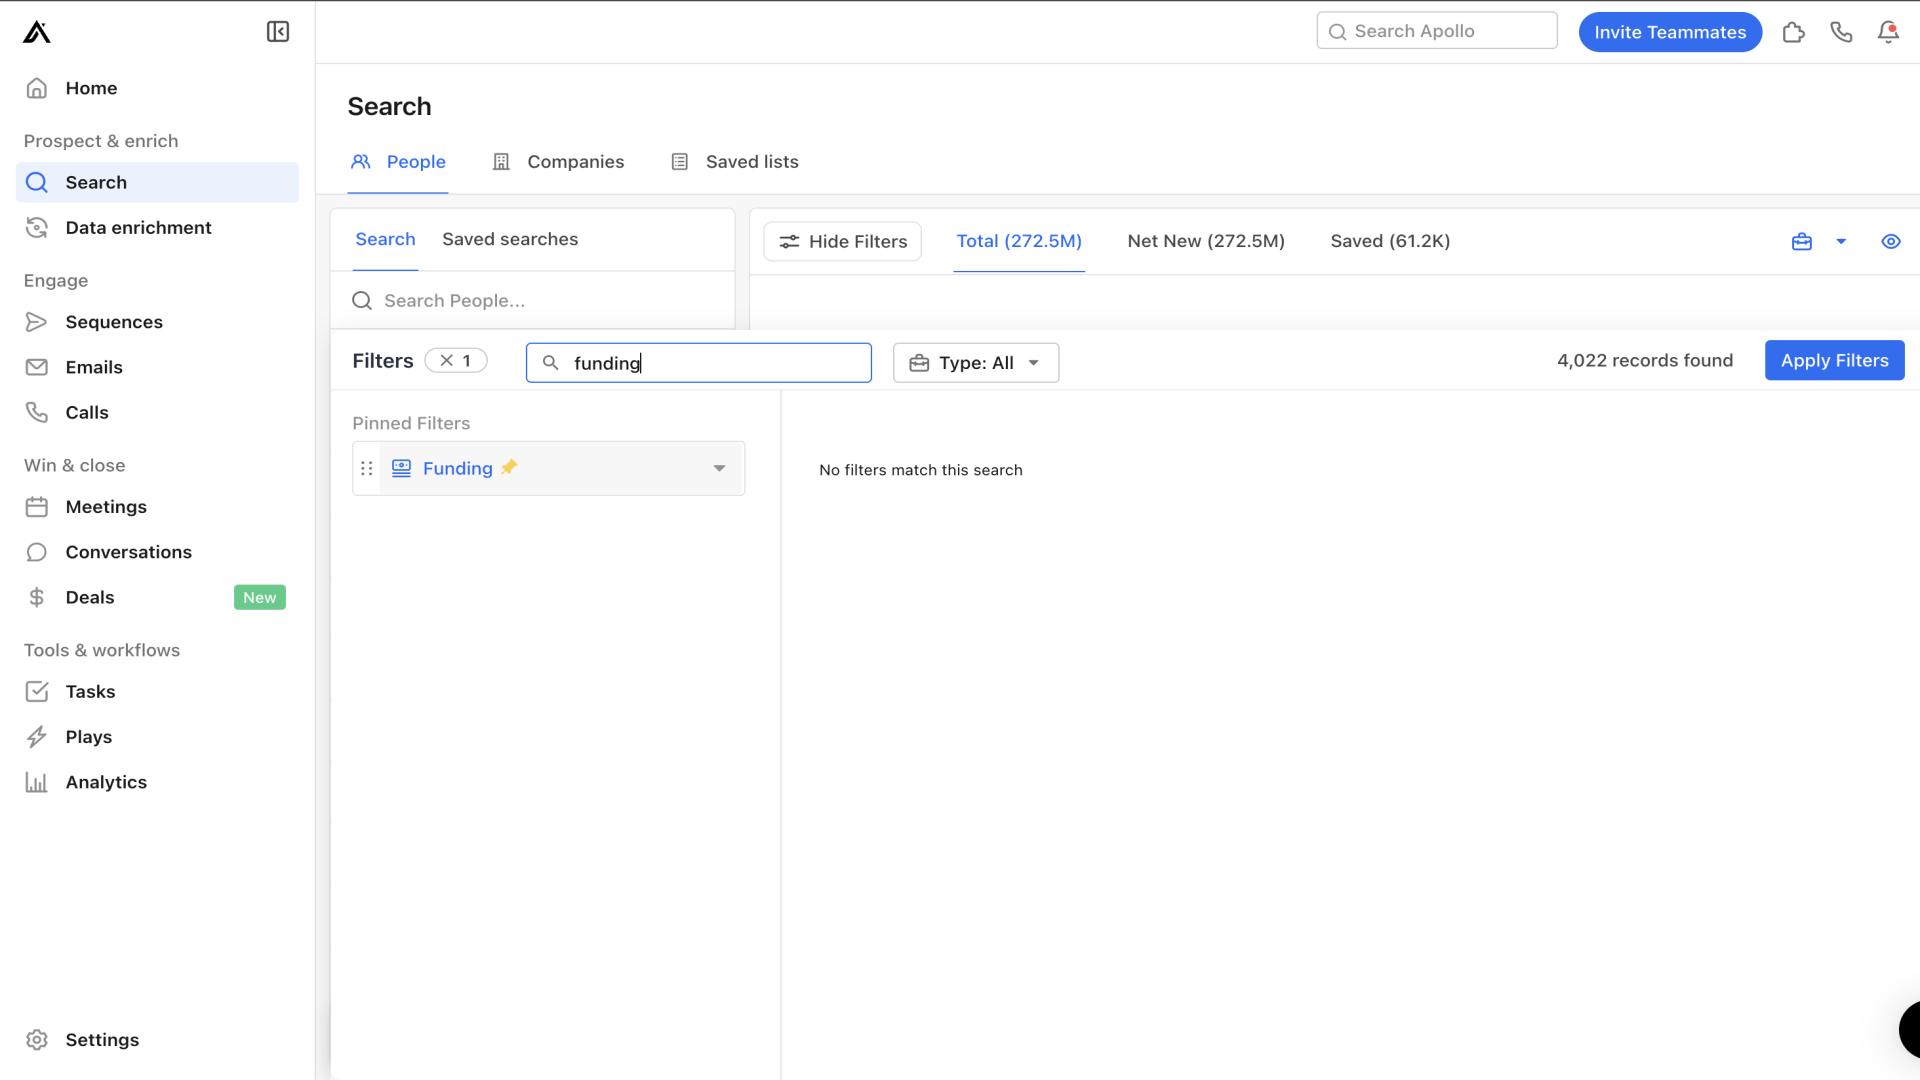
Task: Open Search in the sidebar
Action: pyautogui.click(x=157, y=182)
